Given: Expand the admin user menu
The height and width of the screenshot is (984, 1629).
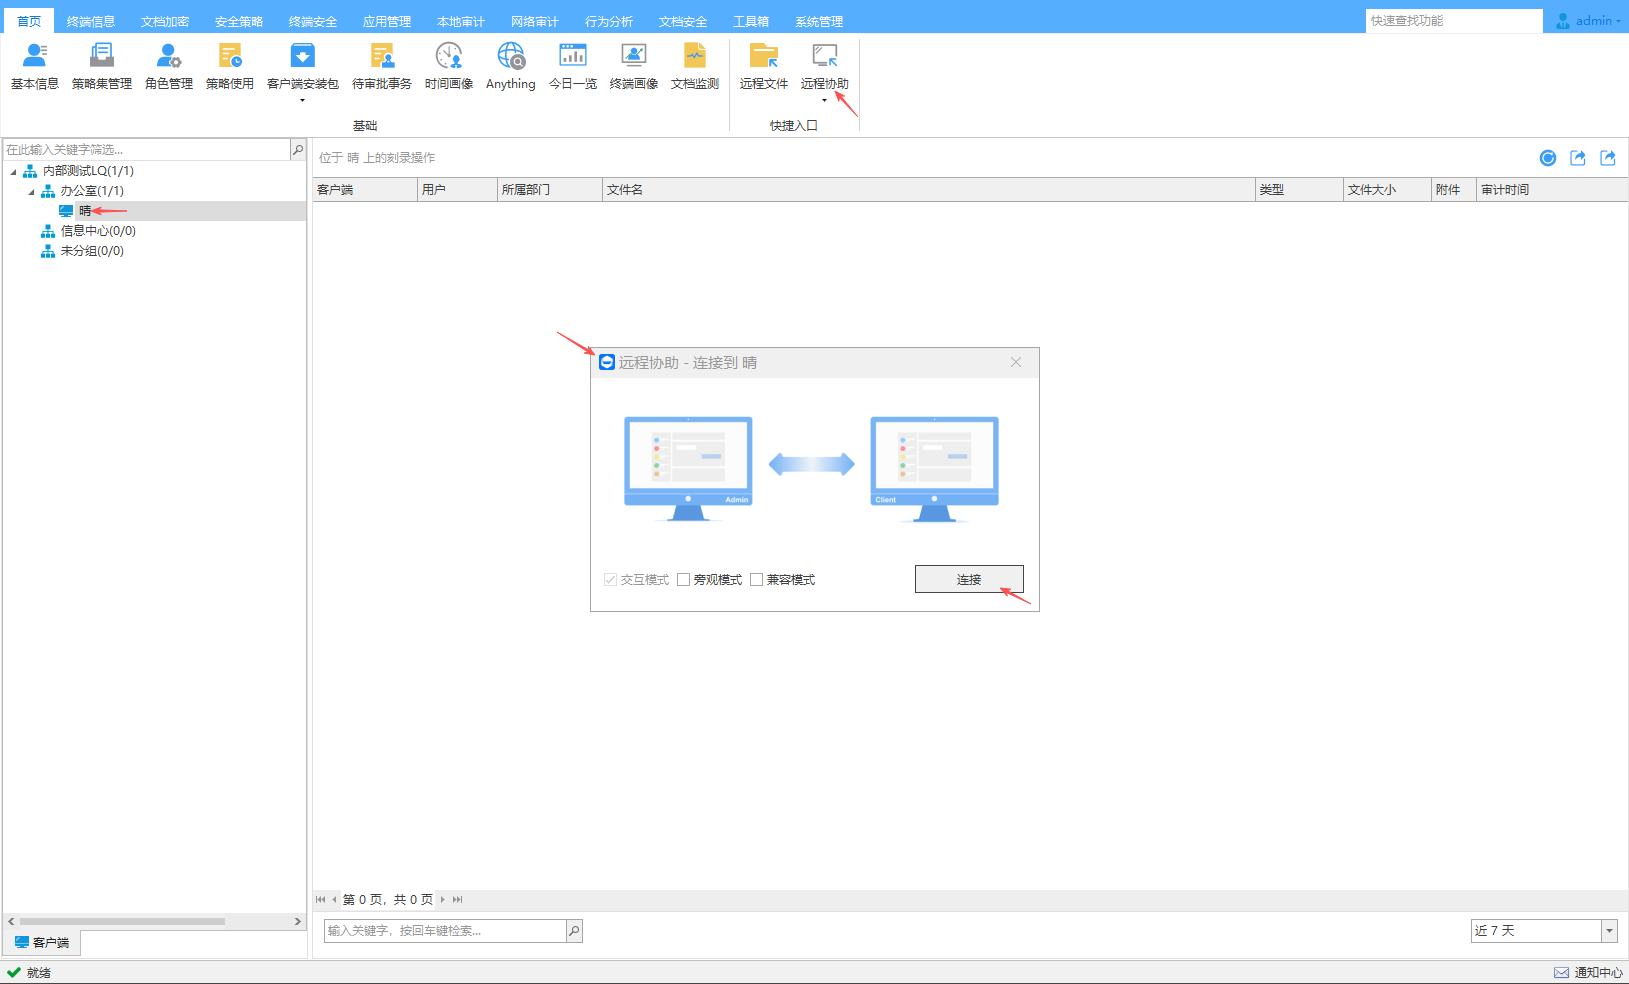Looking at the screenshot, I should pyautogui.click(x=1588, y=21).
